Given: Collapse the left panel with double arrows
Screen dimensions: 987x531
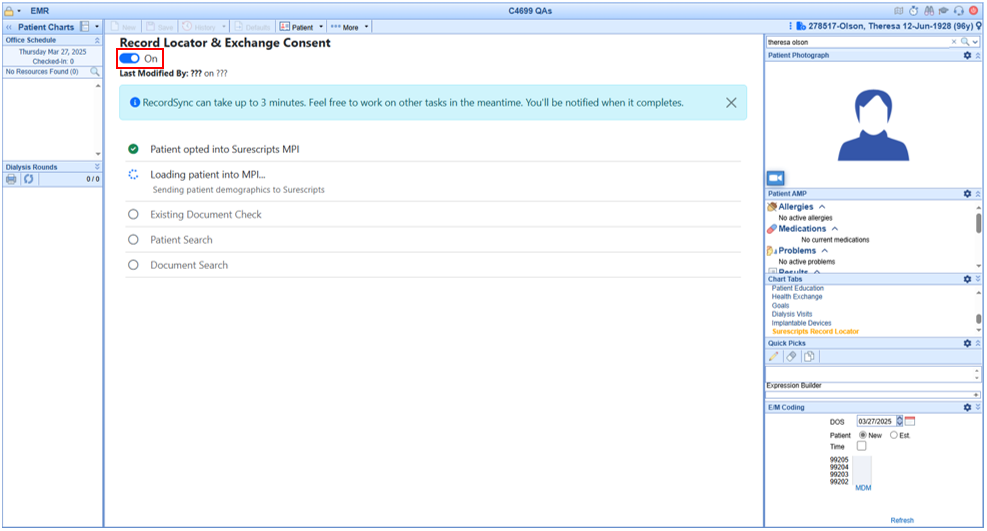Looking at the screenshot, I should (9, 27).
